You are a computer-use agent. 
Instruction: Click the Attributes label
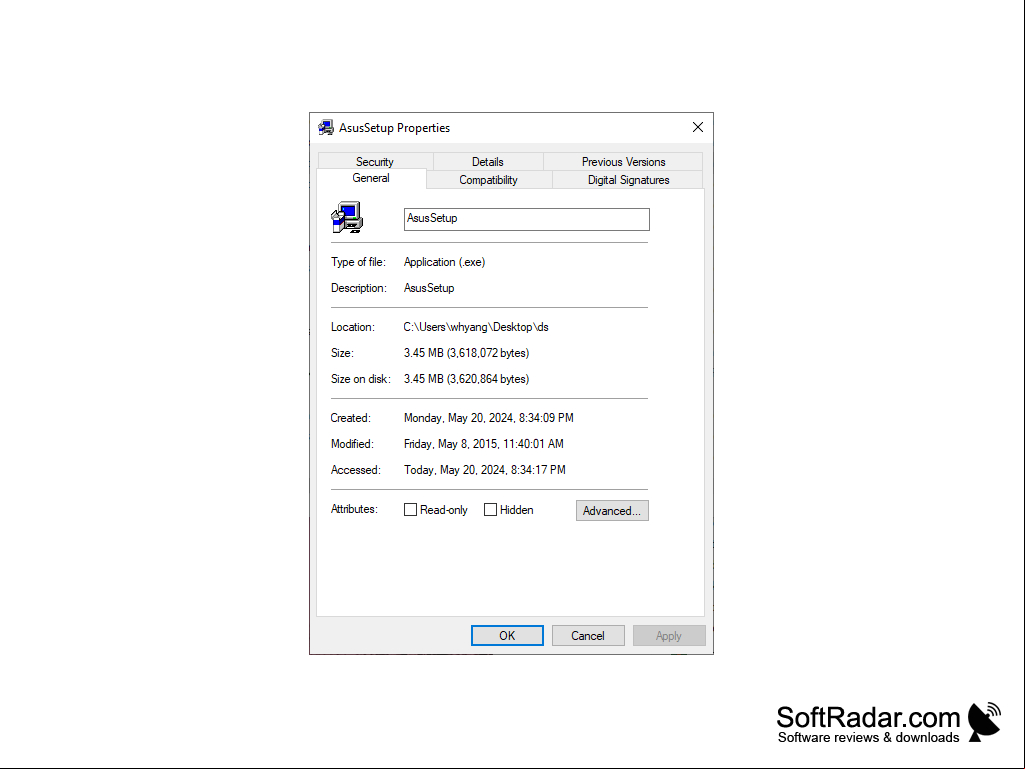pos(354,509)
